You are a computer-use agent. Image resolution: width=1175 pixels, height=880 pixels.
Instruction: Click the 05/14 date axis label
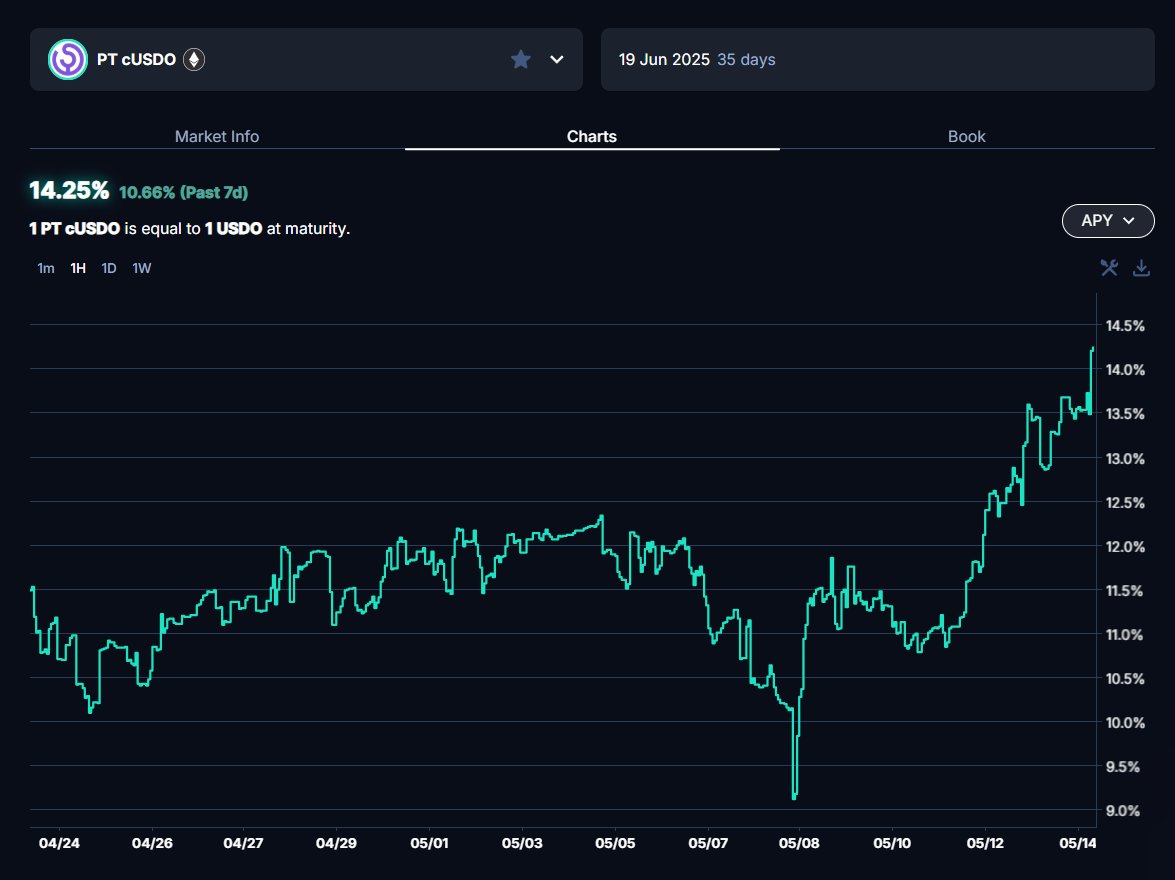click(x=1078, y=843)
